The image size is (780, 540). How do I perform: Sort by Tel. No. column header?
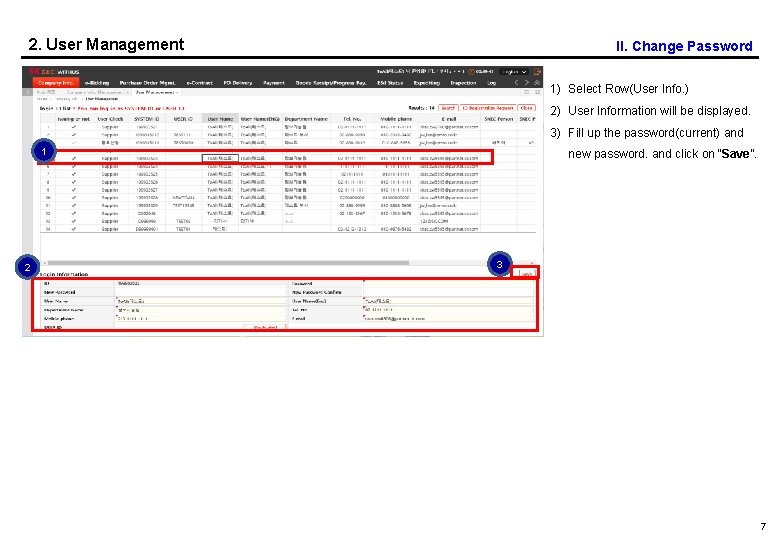[x=352, y=119]
